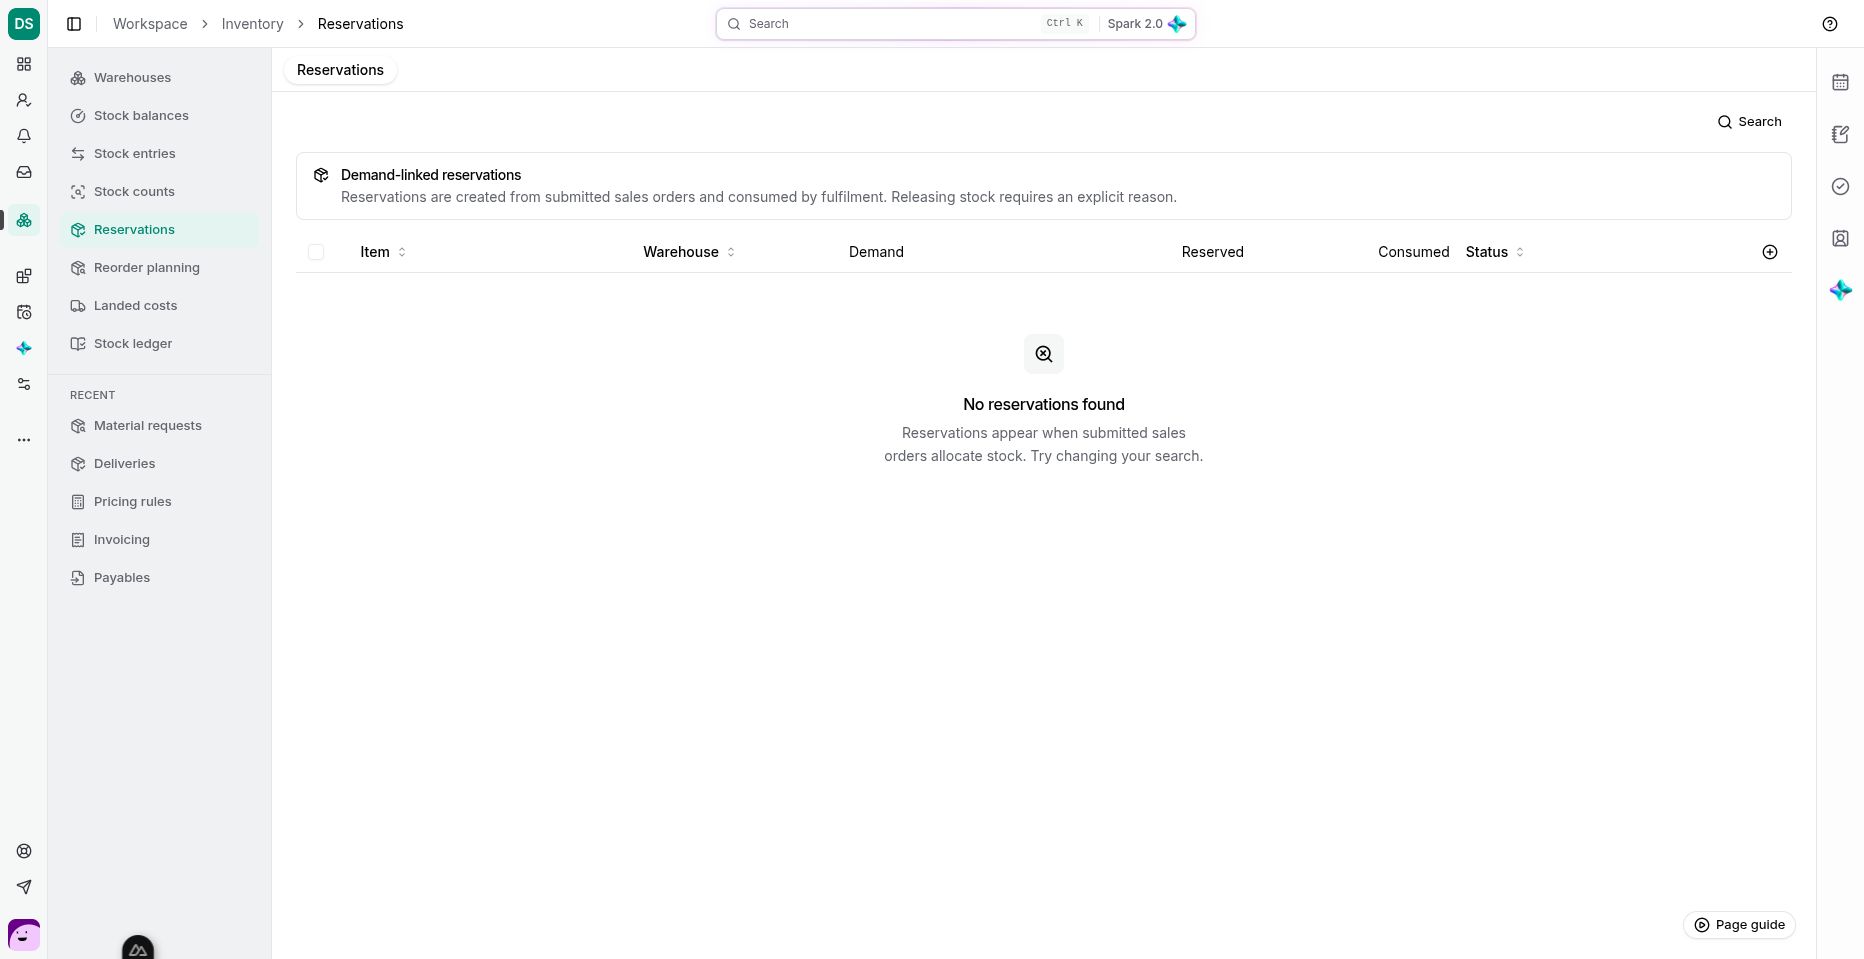Go to Workspace breadcrumb
The image size is (1864, 959).
point(150,24)
